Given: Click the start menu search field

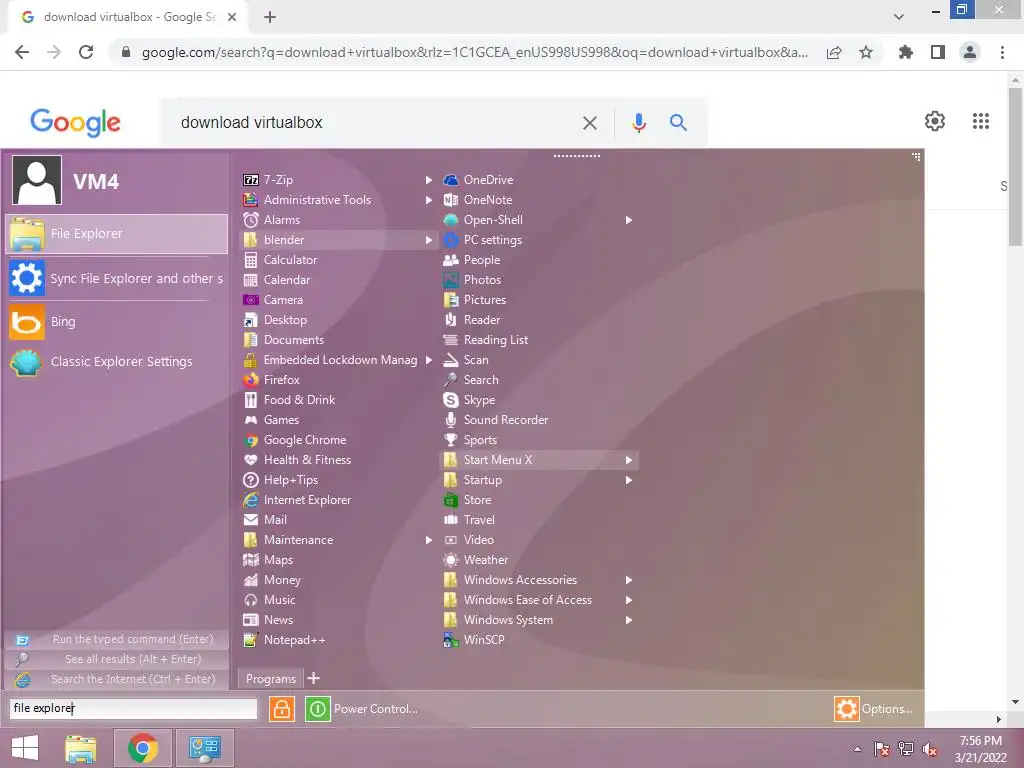Looking at the screenshot, I should 133,708.
